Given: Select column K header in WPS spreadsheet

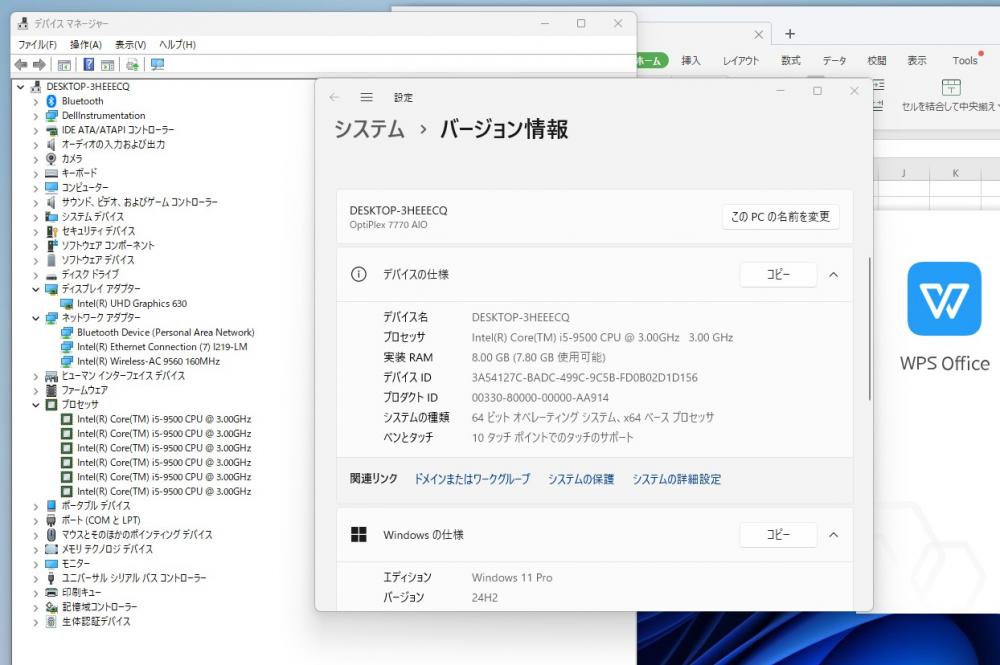Looking at the screenshot, I should pyautogui.click(x=955, y=173).
